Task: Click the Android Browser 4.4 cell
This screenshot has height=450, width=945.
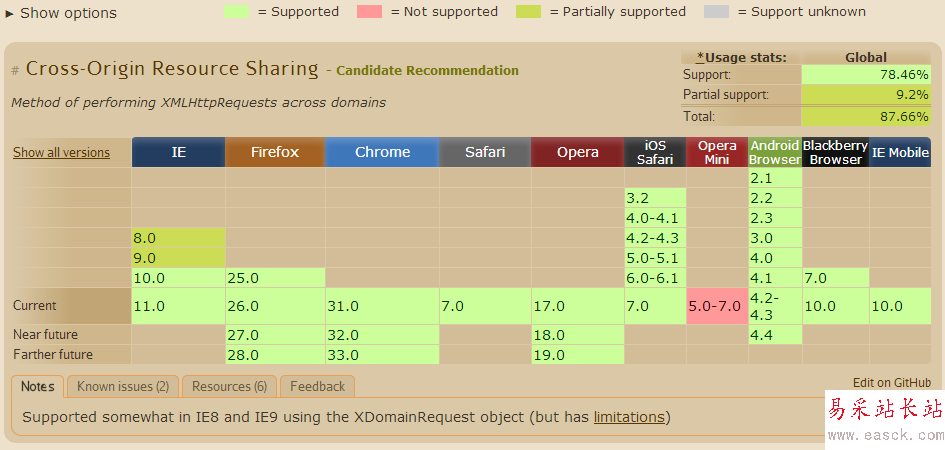Action: coord(775,335)
